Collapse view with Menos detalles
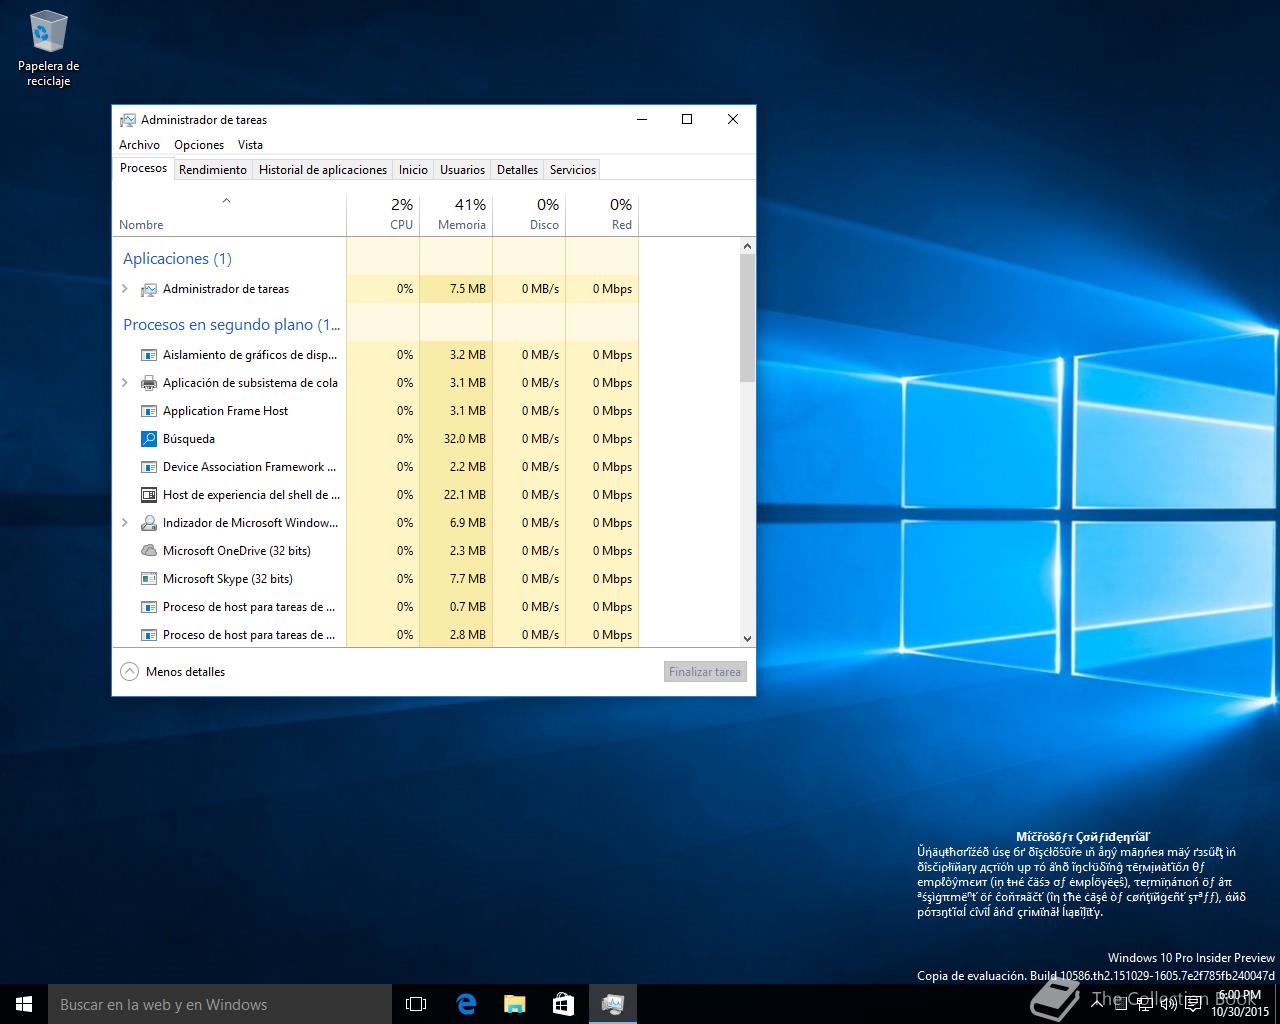This screenshot has height=1024, width=1280. coord(173,672)
